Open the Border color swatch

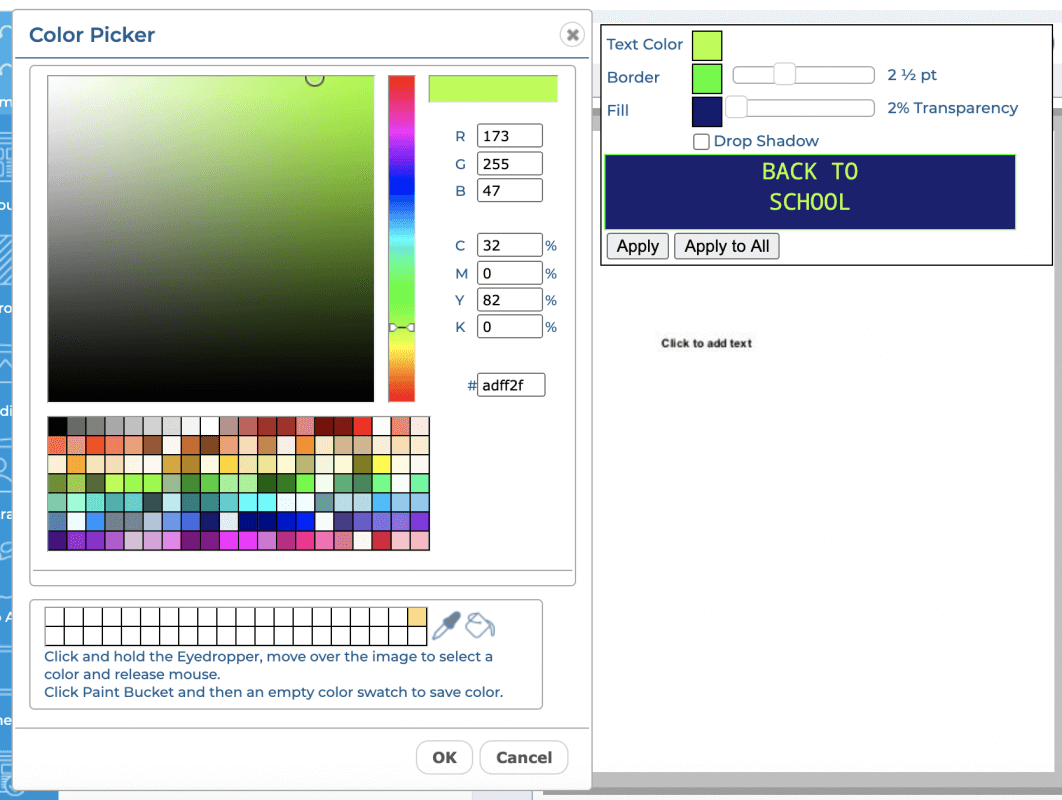point(707,78)
